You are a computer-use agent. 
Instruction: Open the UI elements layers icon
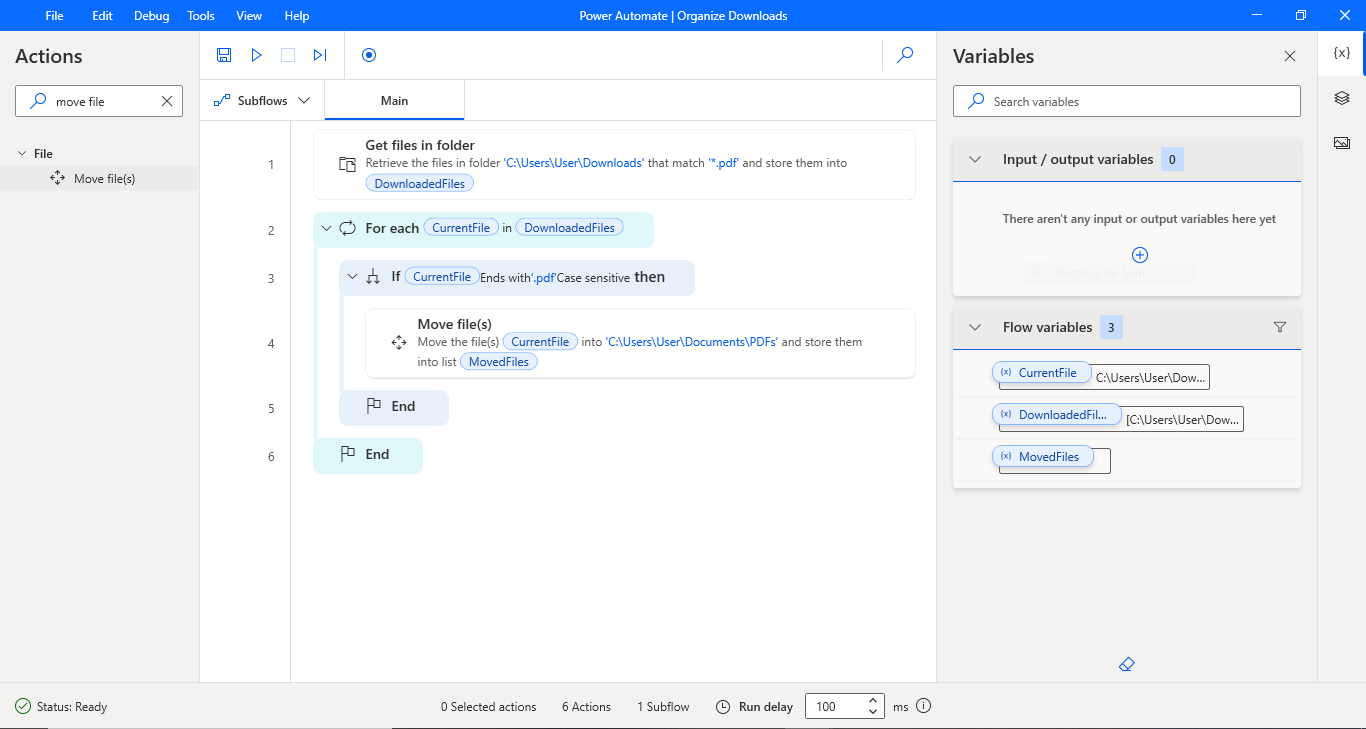(1342, 98)
